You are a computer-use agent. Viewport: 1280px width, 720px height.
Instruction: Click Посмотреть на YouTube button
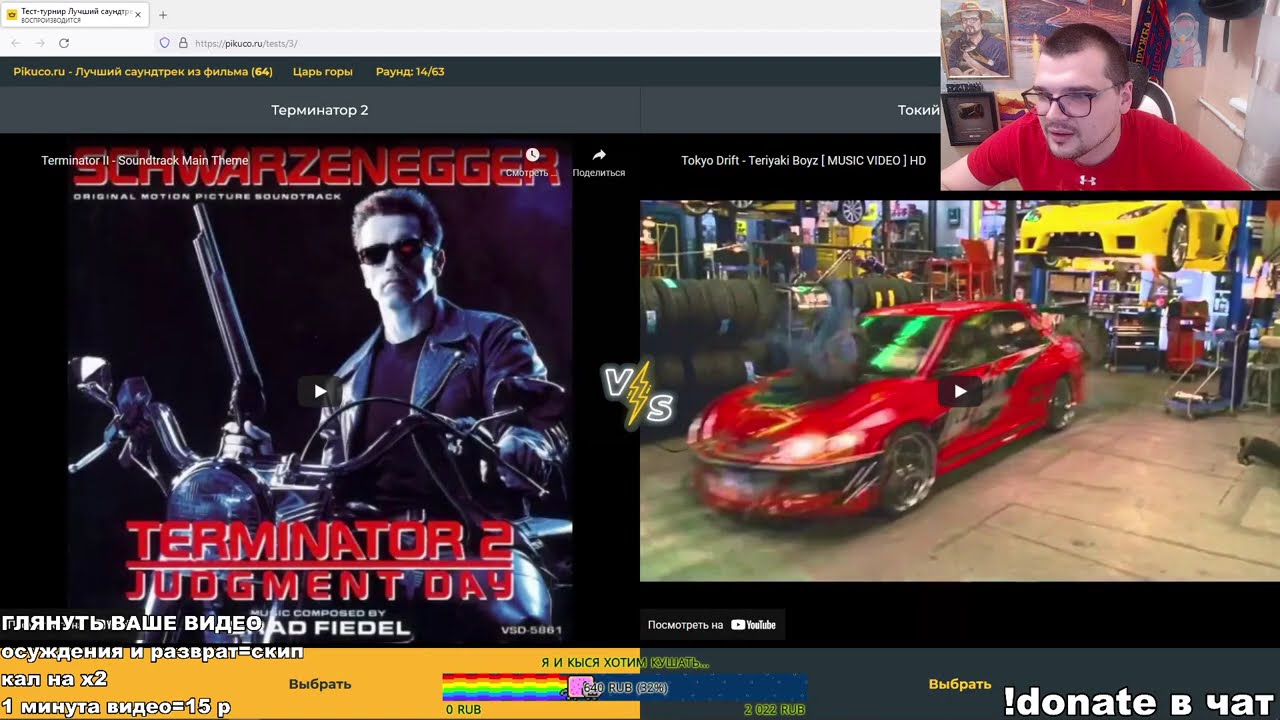[x=712, y=625]
